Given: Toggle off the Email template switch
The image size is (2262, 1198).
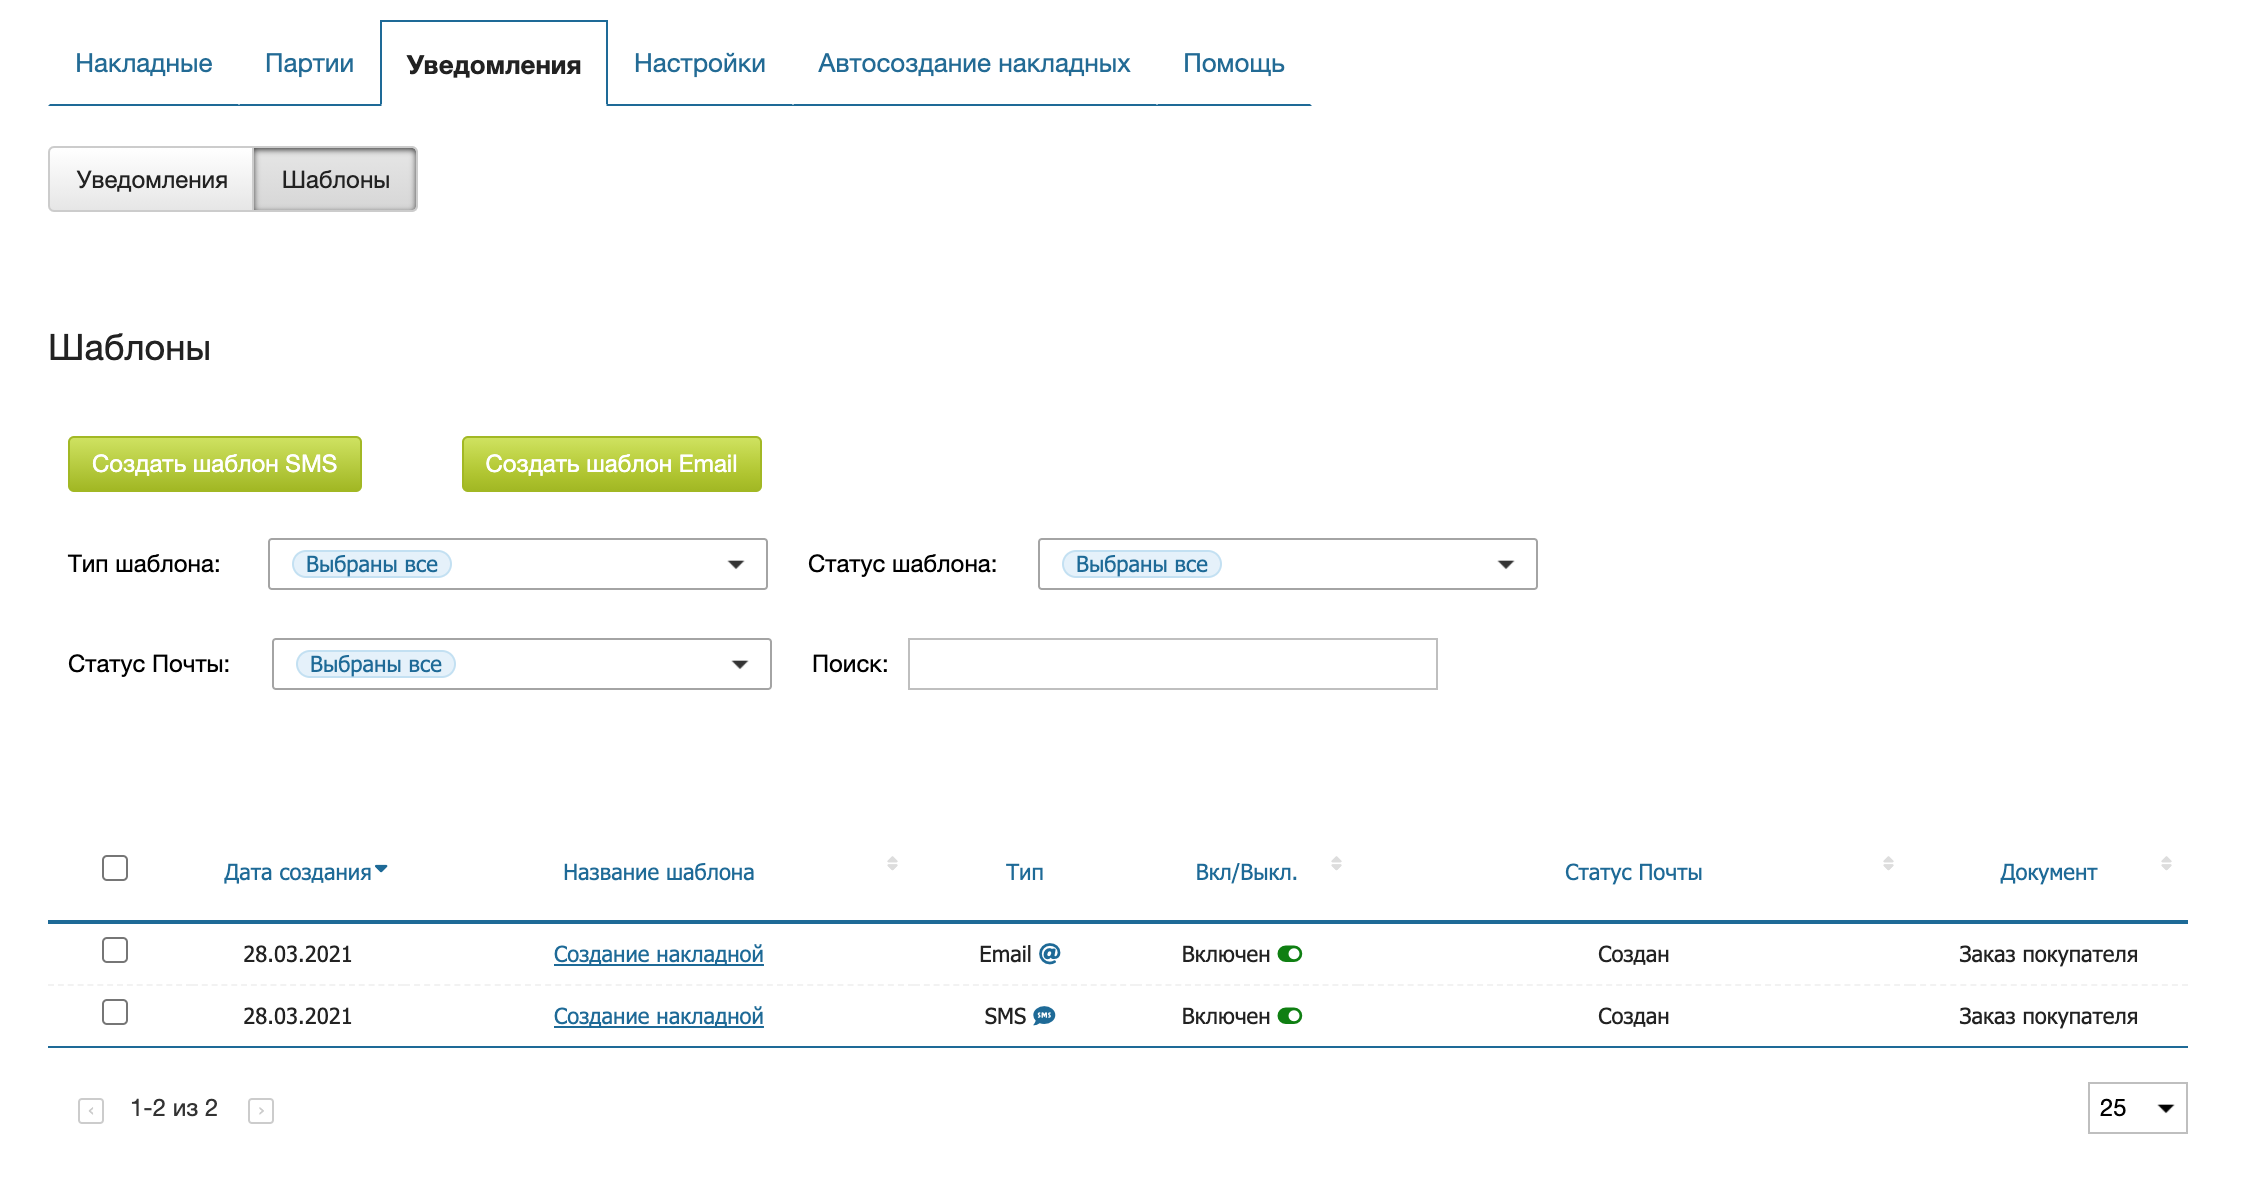Looking at the screenshot, I should coord(1290,954).
